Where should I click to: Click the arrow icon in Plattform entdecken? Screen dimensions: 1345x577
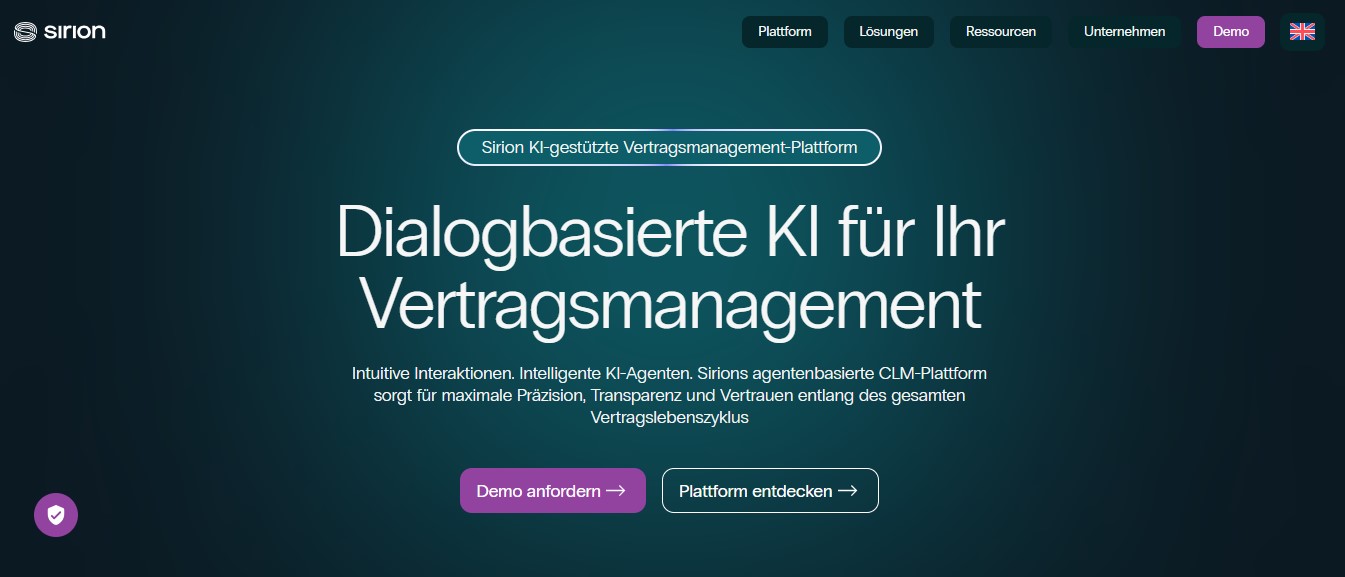848,491
